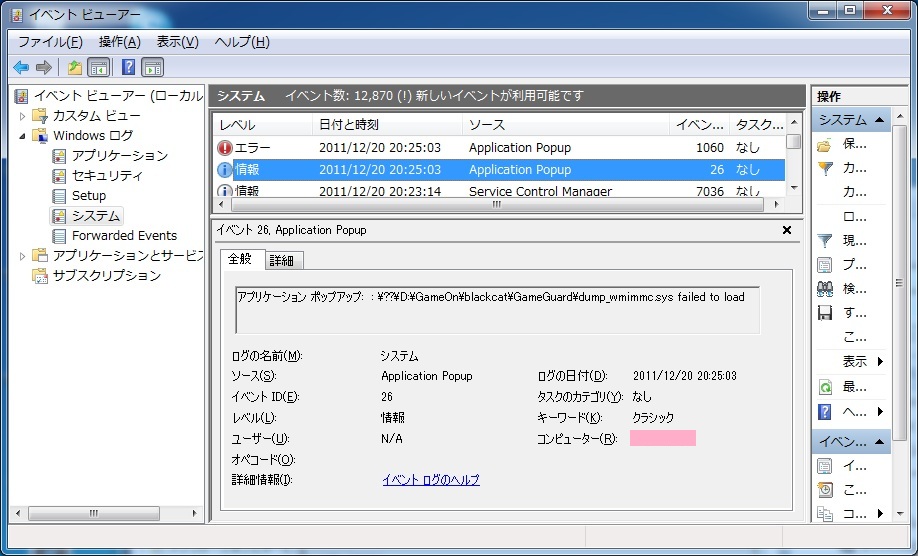Click the floppy disk save events icon

825,313
